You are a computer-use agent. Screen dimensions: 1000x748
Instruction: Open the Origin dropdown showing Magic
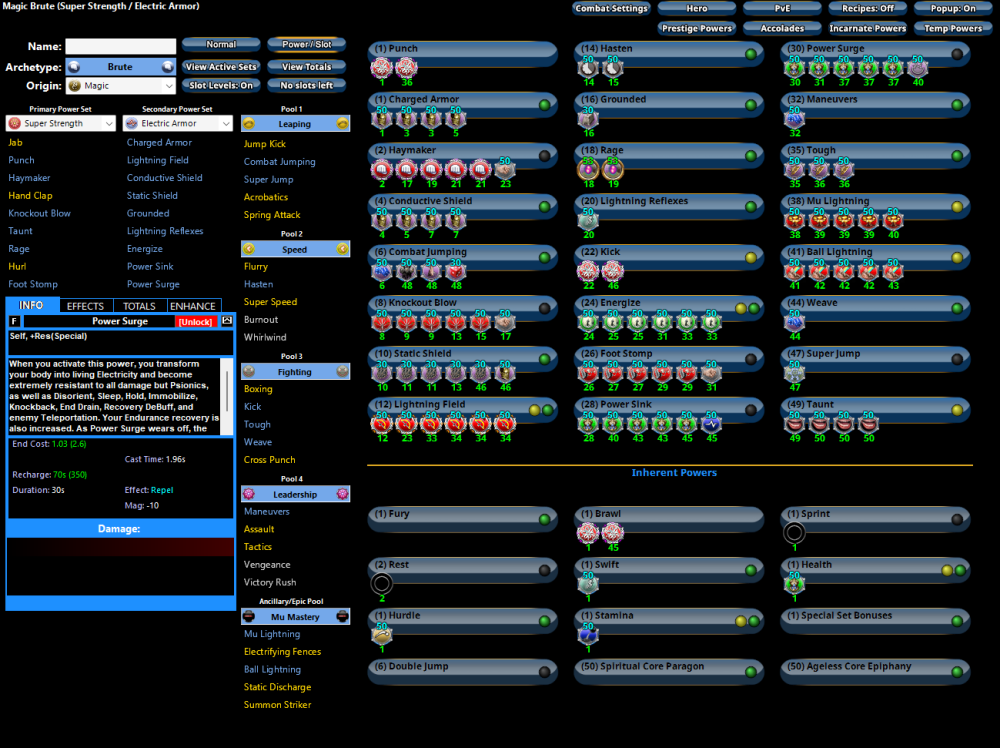click(120, 86)
